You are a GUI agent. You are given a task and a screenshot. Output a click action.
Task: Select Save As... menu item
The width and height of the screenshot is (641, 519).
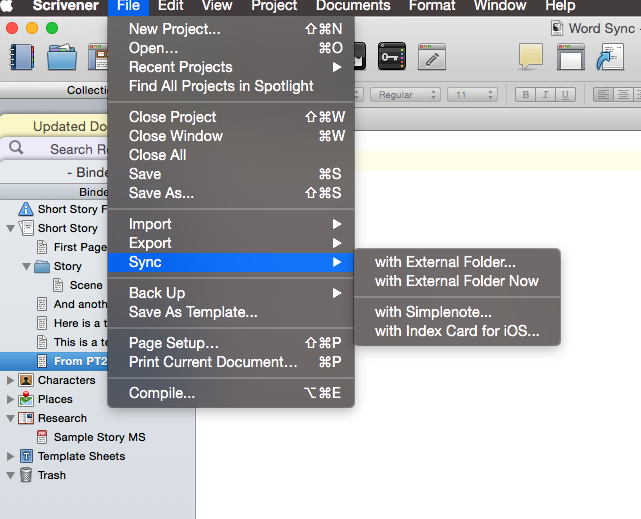click(x=231, y=193)
